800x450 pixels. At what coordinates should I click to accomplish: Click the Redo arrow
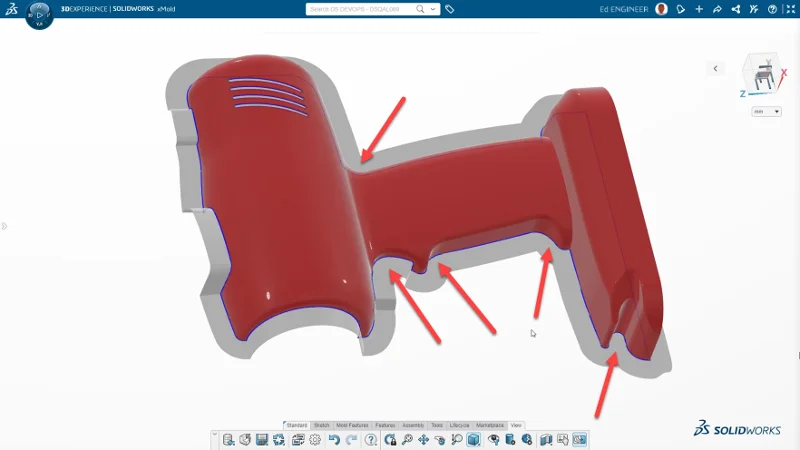click(352, 440)
